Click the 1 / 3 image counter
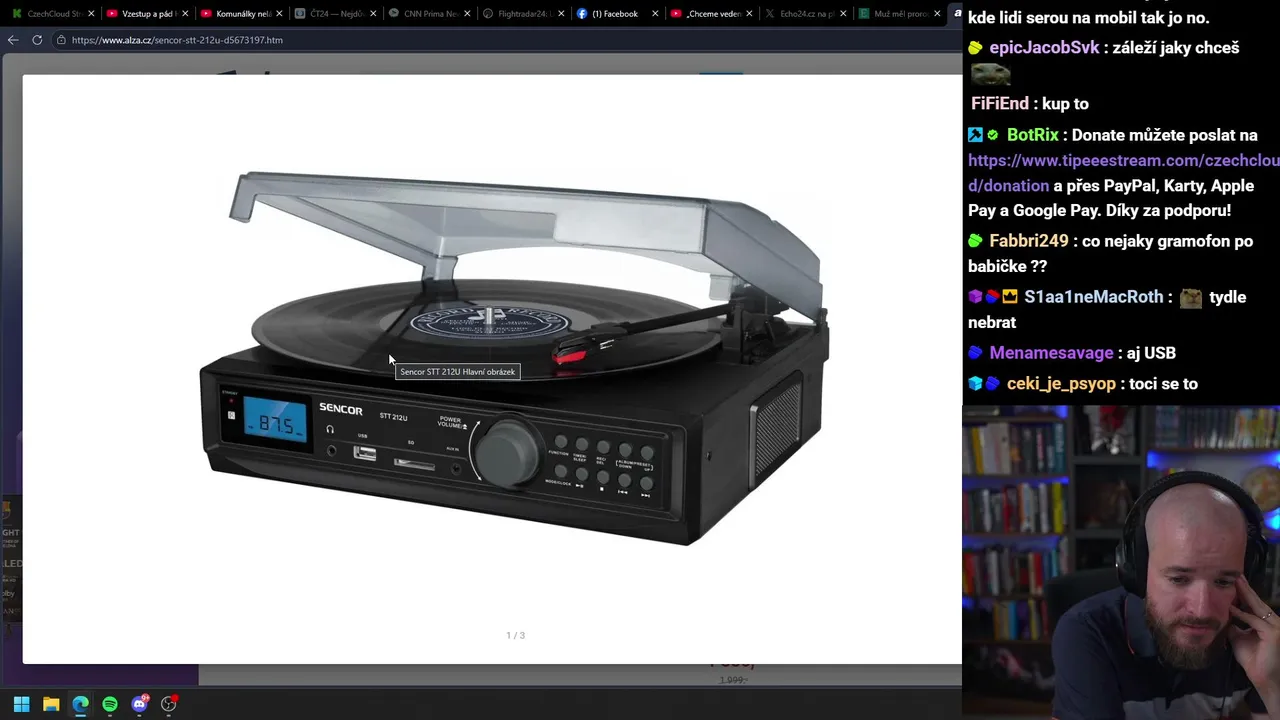The width and height of the screenshot is (1280, 720). click(515, 635)
